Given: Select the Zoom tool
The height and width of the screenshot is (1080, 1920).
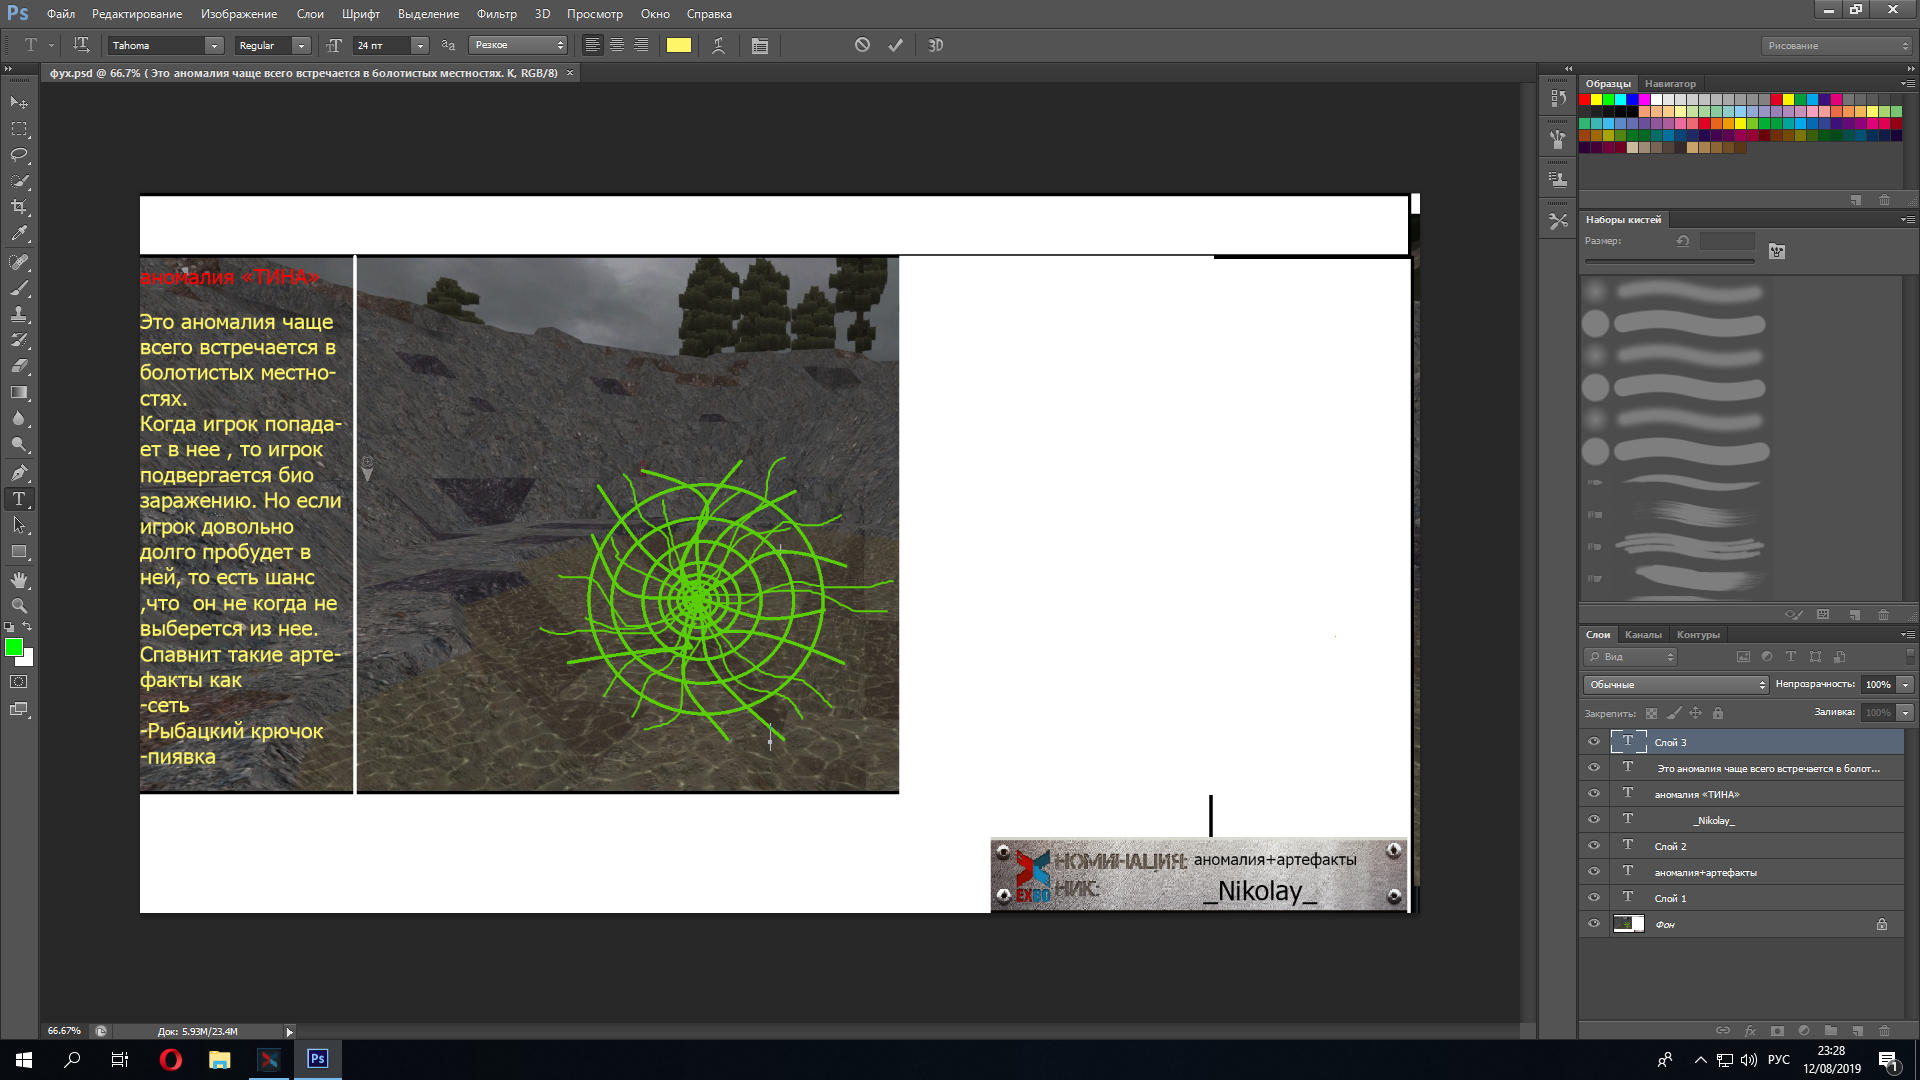Looking at the screenshot, I should (19, 606).
